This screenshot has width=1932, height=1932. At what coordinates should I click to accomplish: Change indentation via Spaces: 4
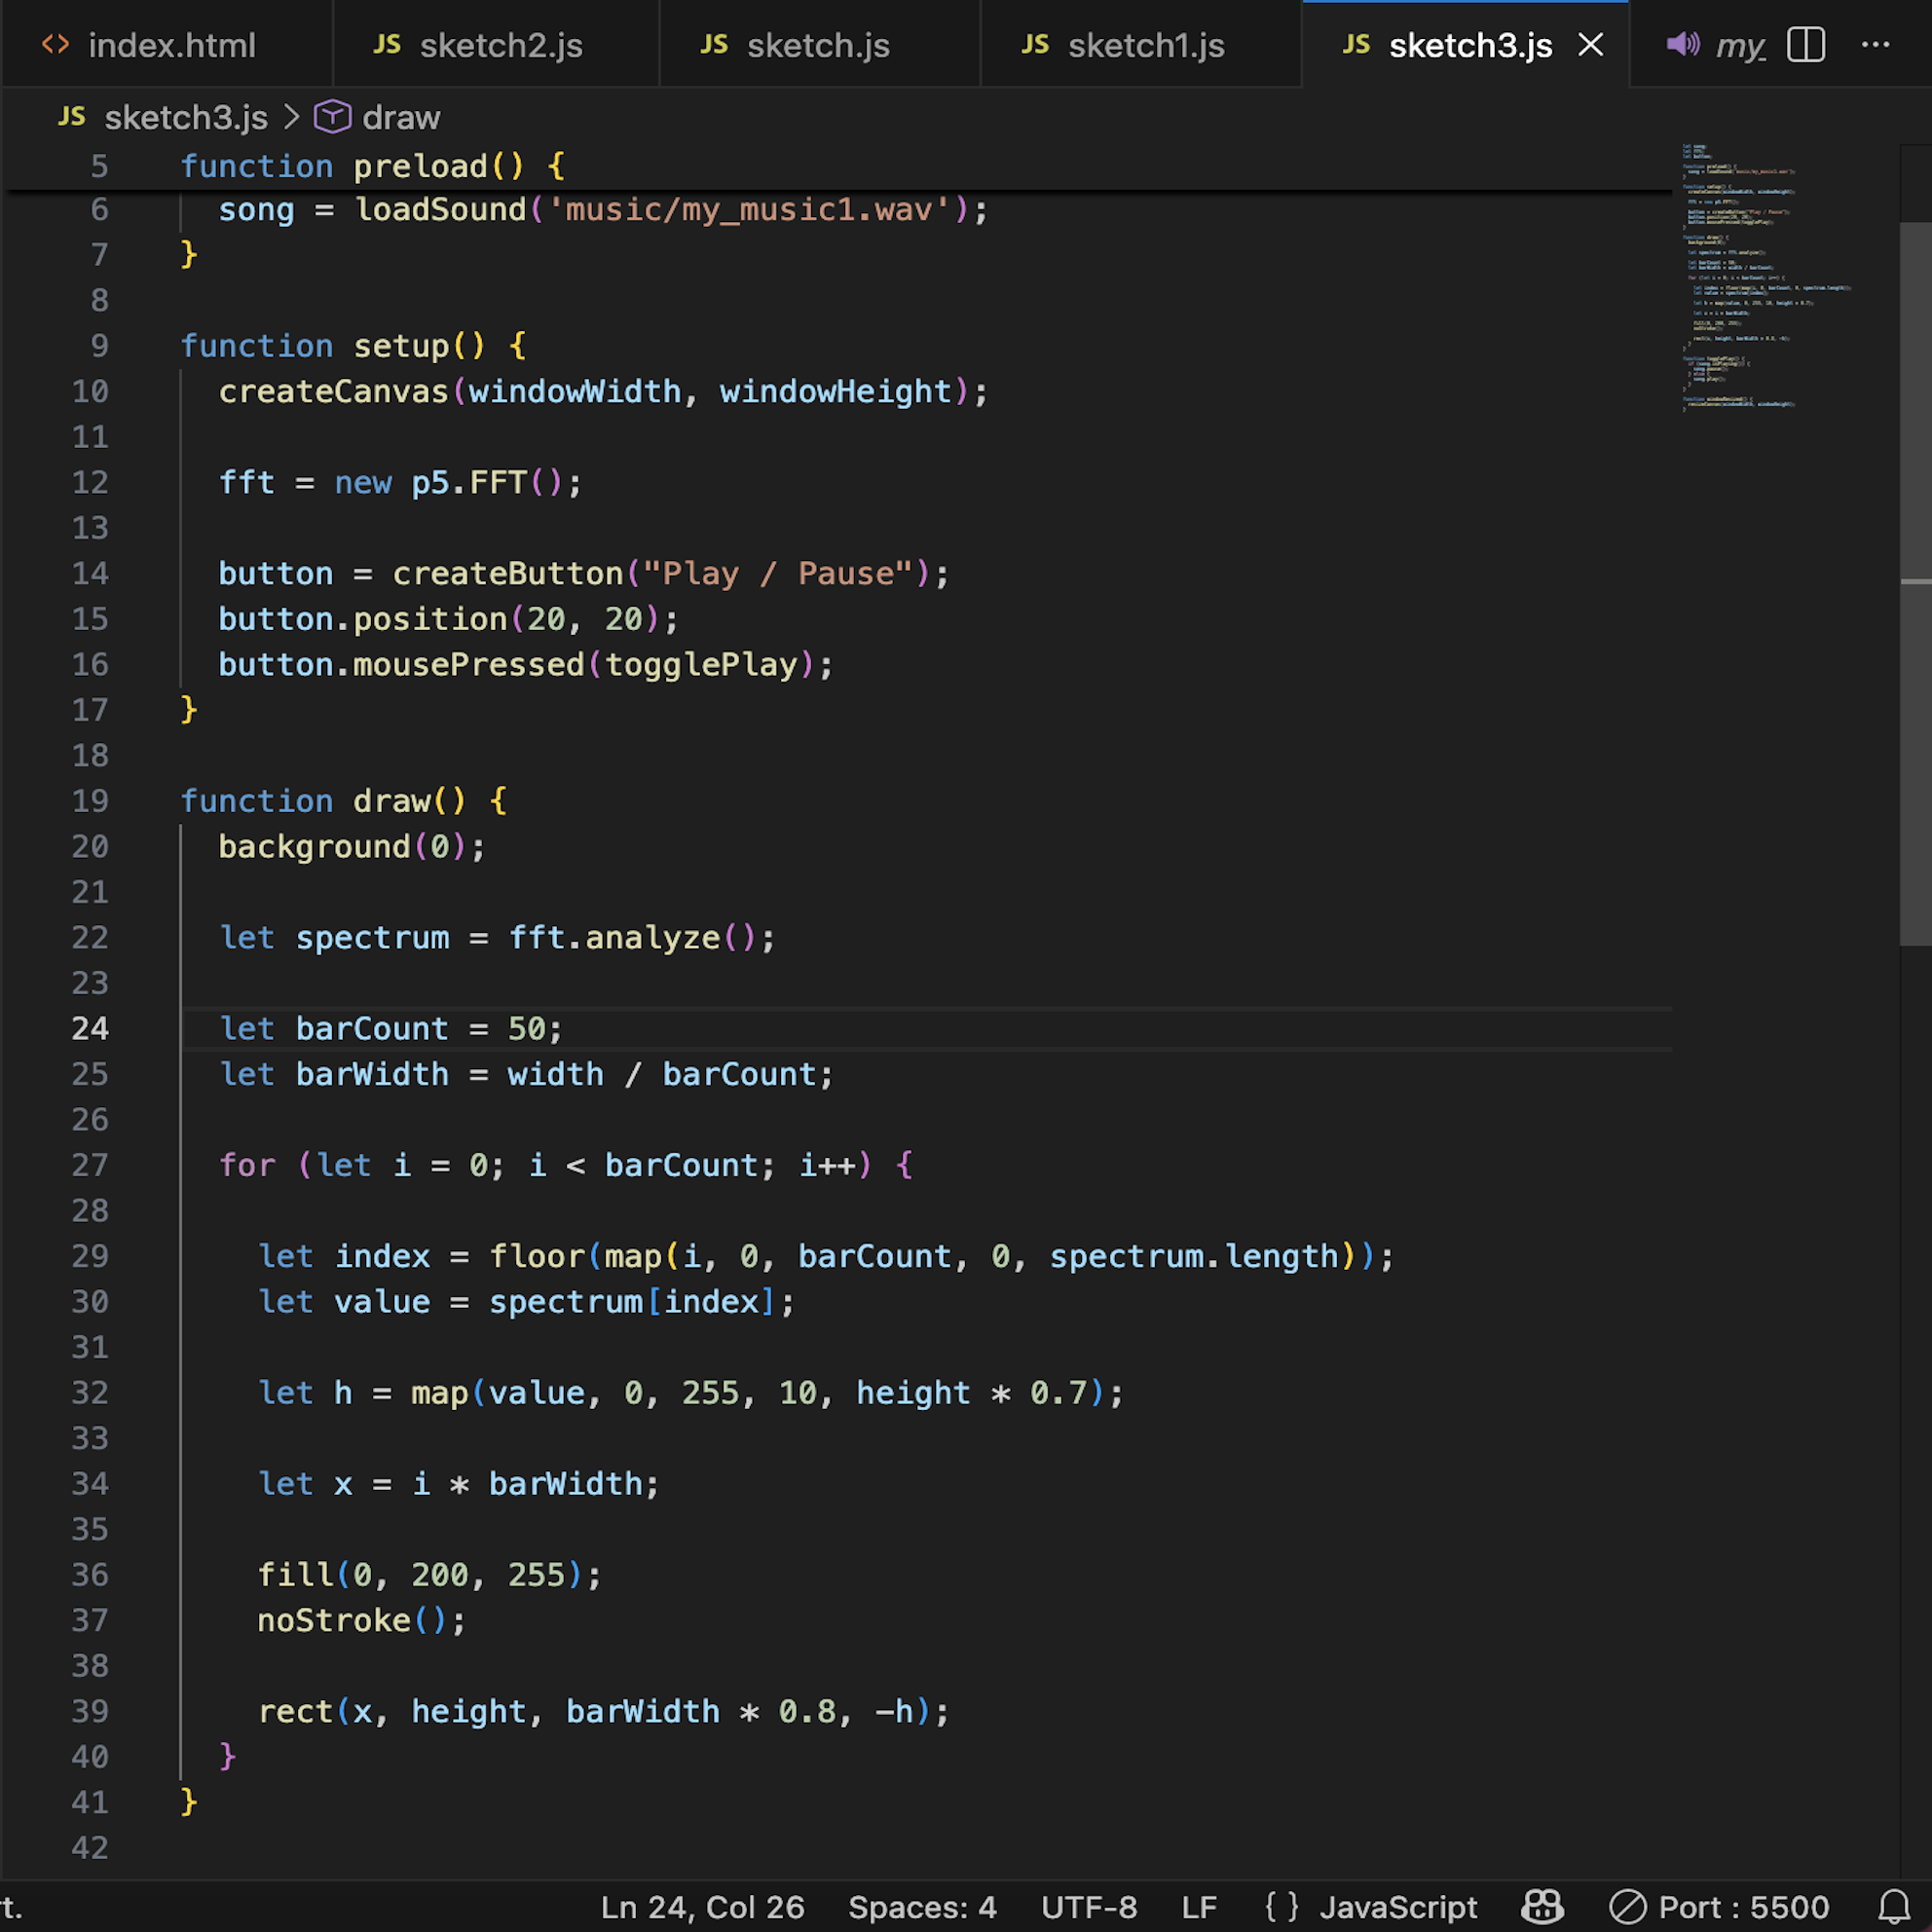click(922, 1907)
